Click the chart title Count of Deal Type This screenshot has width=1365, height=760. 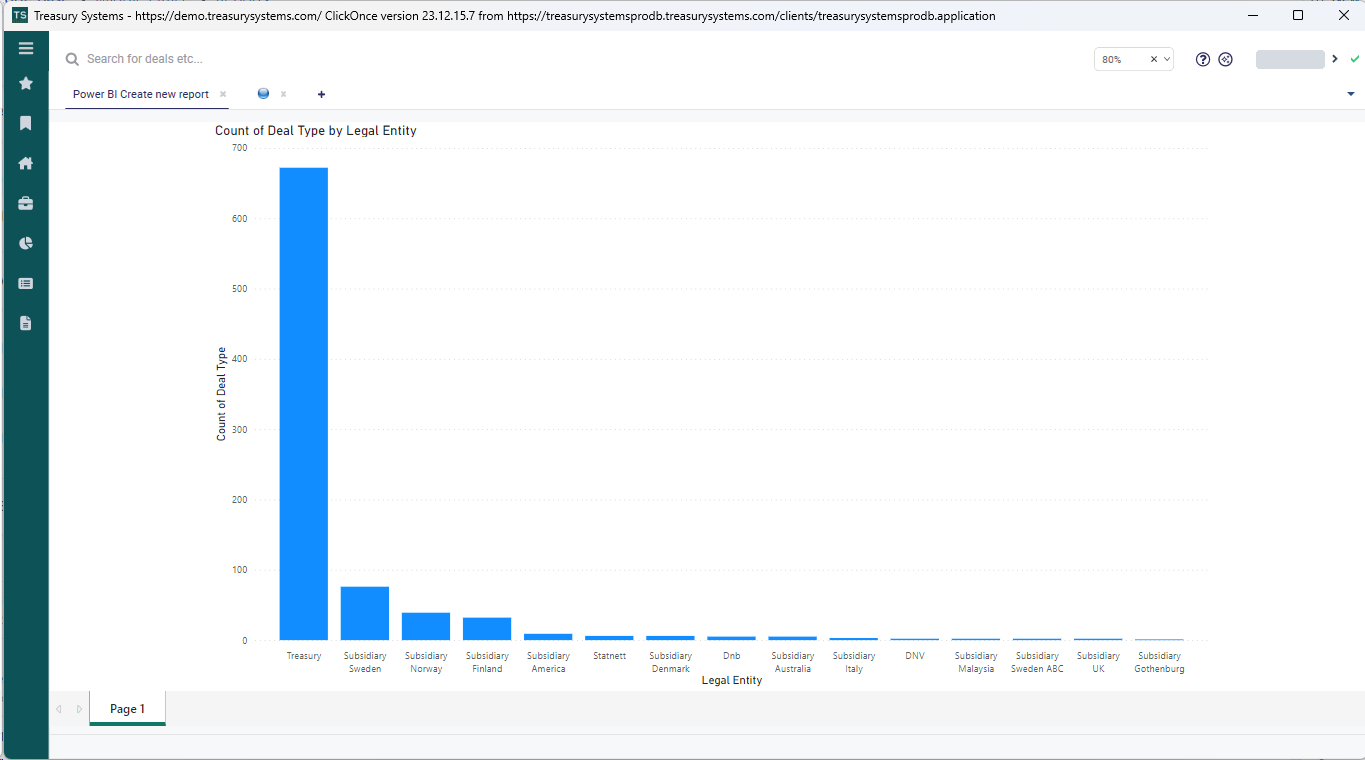[x=315, y=131]
